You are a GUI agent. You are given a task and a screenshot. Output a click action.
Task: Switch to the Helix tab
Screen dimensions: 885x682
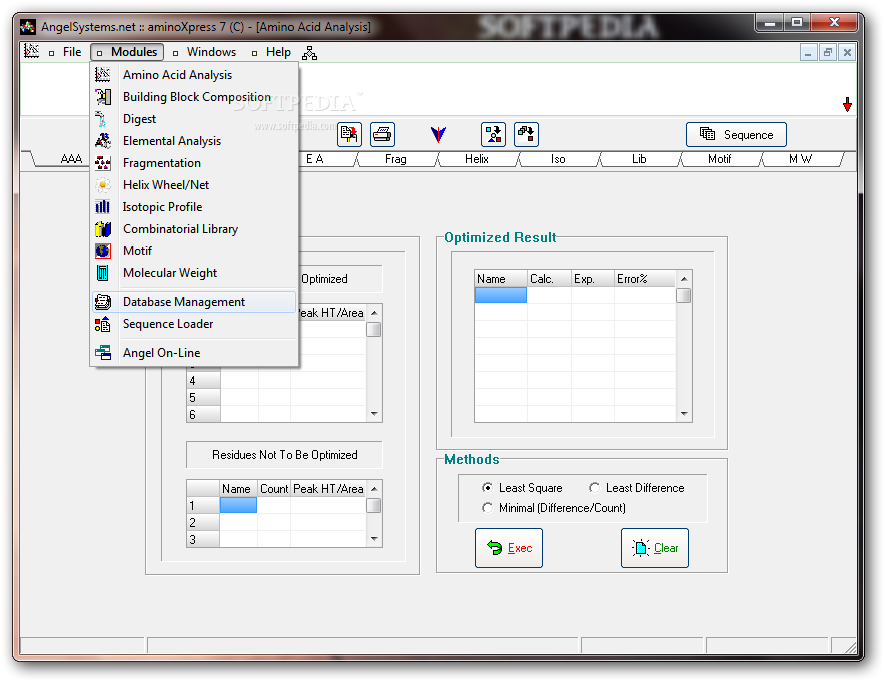click(x=477, y=159)
